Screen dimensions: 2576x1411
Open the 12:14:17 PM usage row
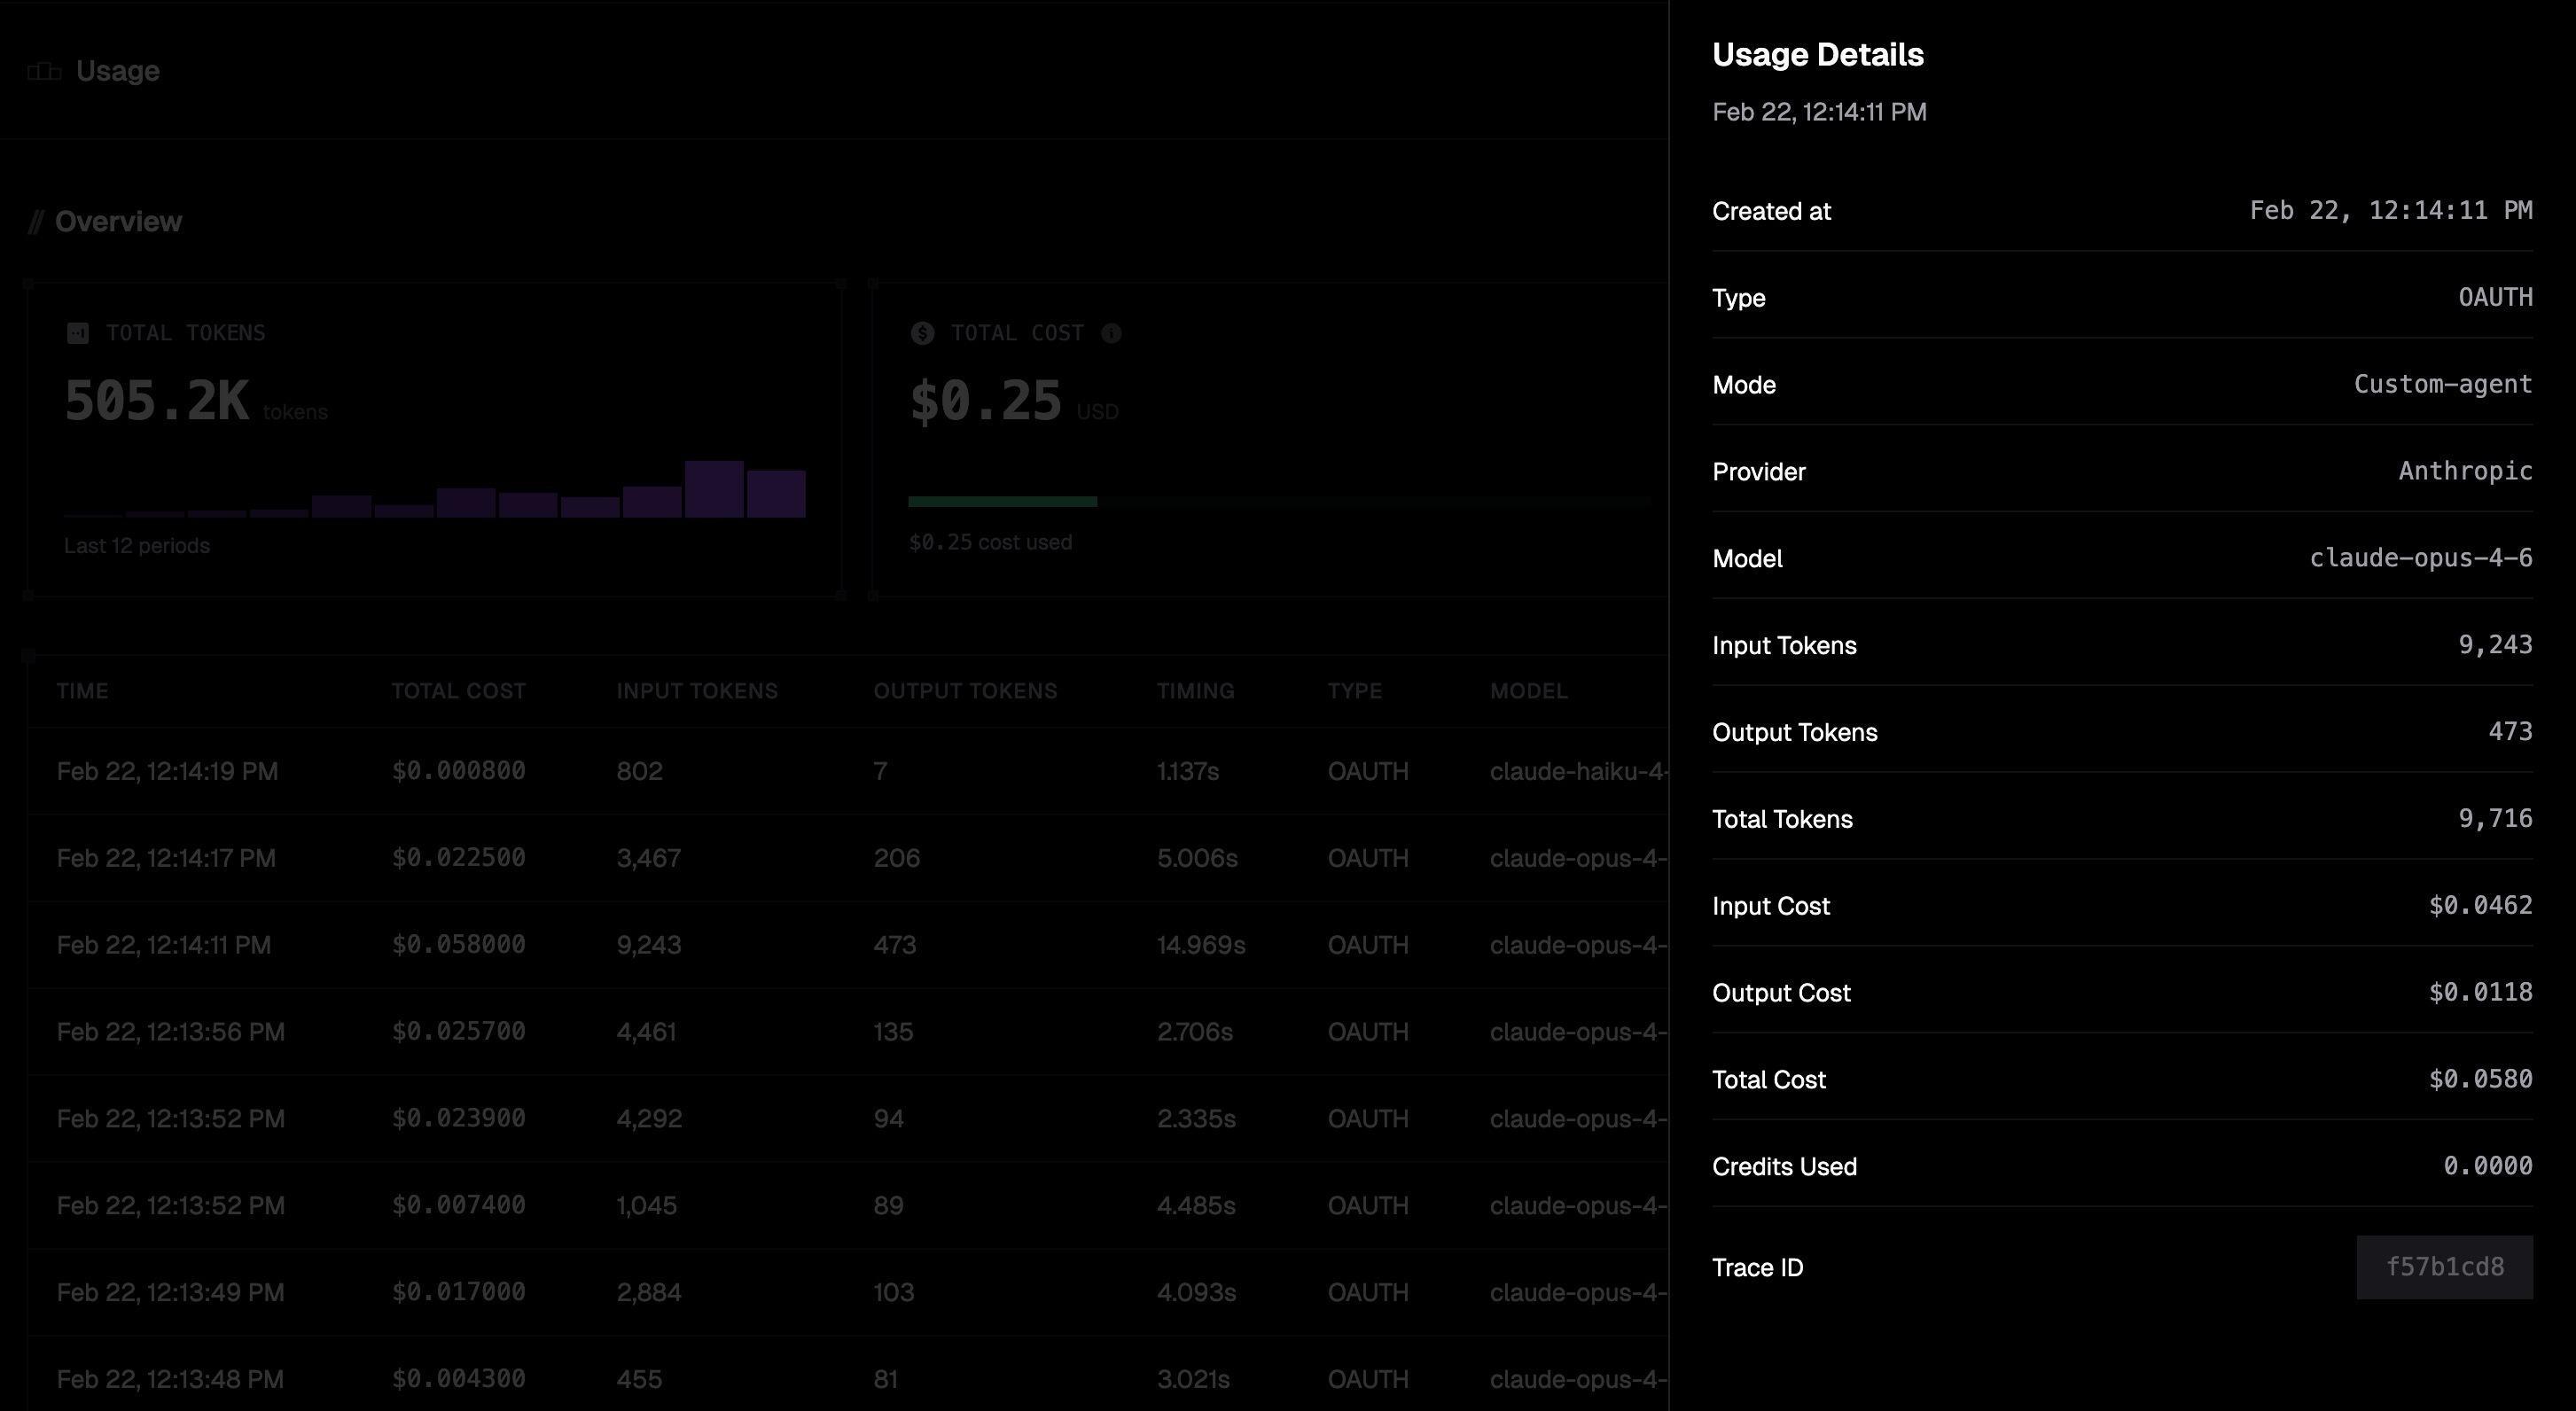(166, 858)
